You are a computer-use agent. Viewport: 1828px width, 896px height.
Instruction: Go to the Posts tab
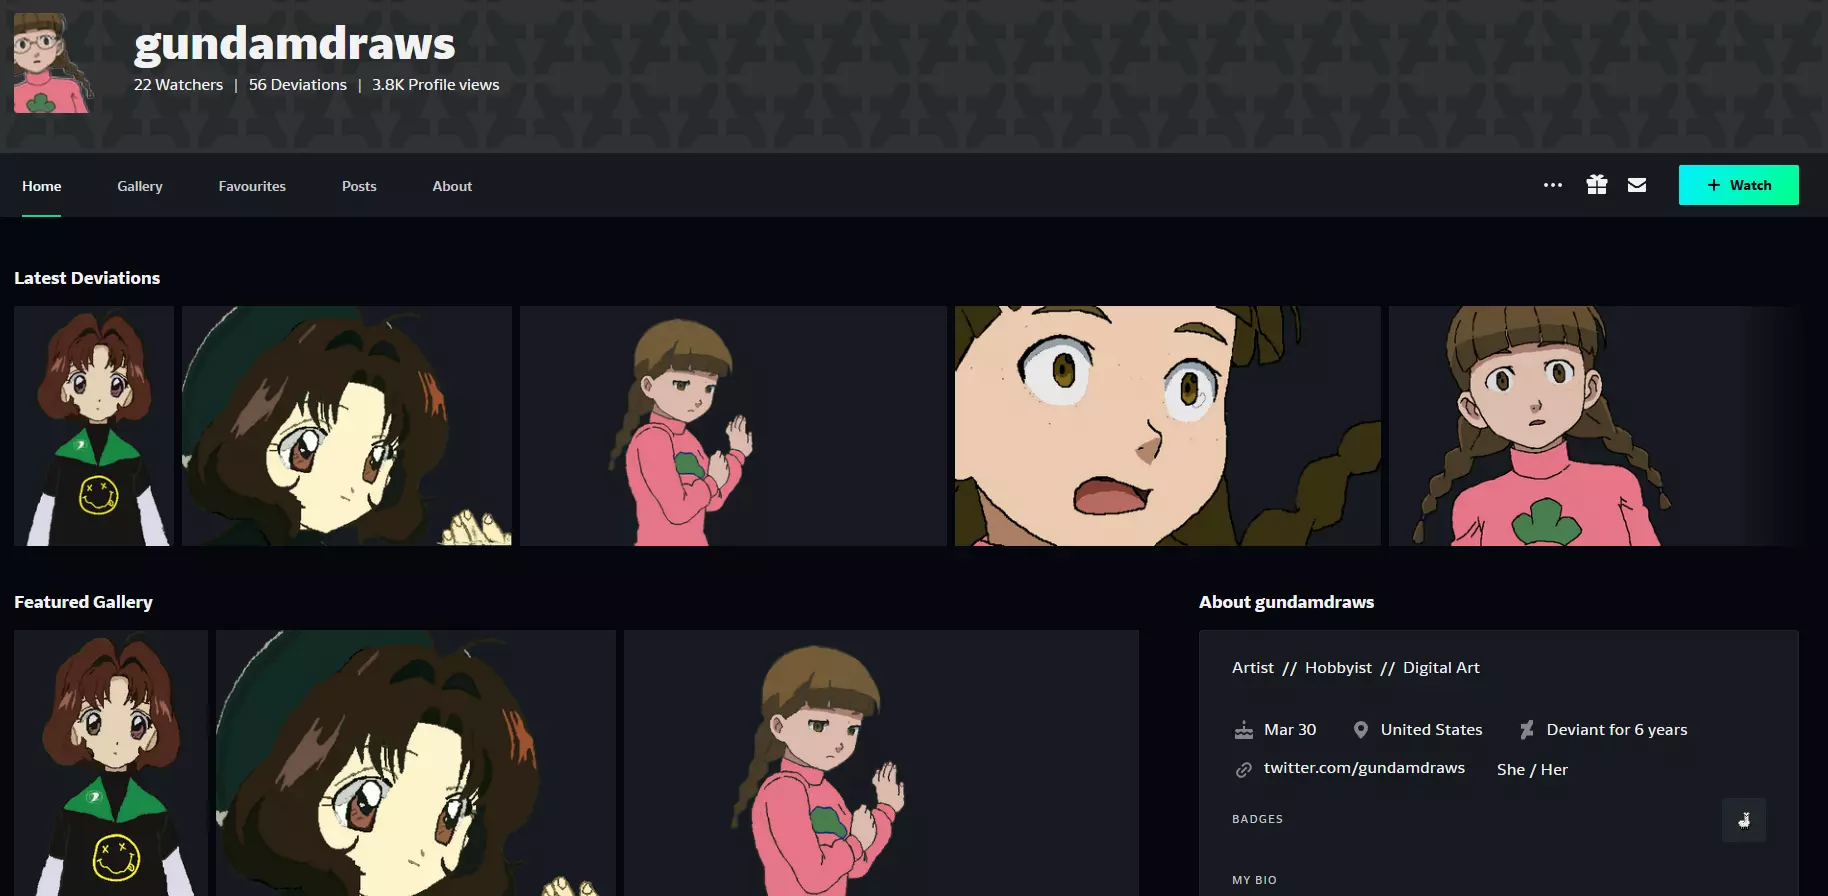[x=359, y=186]
